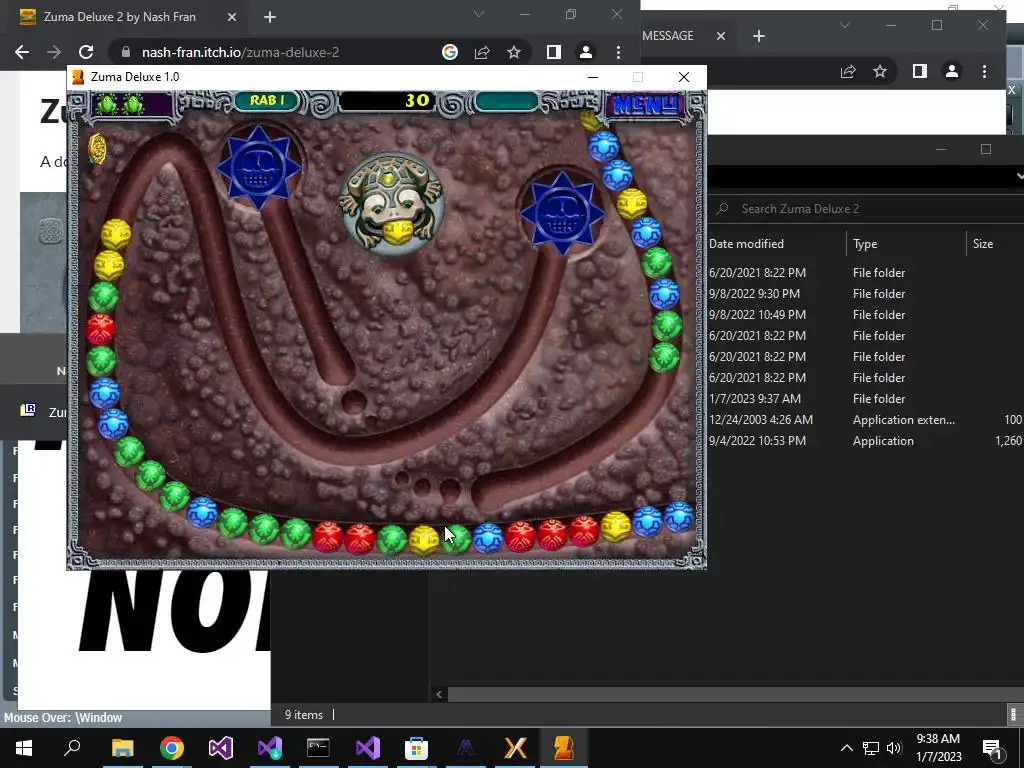Bookmark the nash-fran.itch.io page with the star
The height and width of the screenshot is (768, 1024).
[514, 52]
